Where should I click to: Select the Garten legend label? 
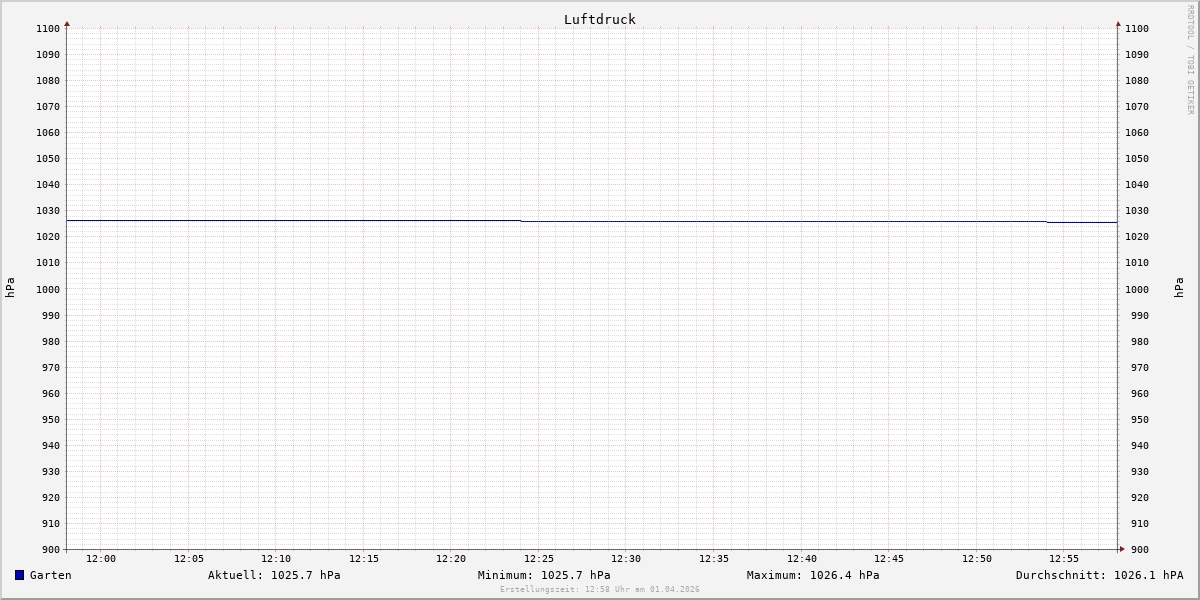tap(50, 575)
